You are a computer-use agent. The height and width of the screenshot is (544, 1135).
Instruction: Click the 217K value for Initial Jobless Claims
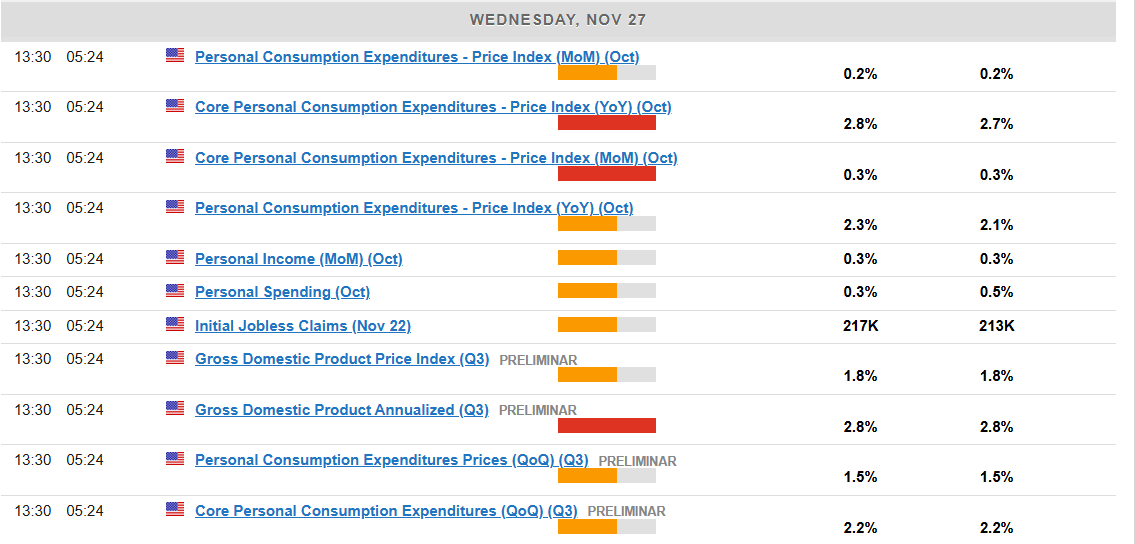860,326
